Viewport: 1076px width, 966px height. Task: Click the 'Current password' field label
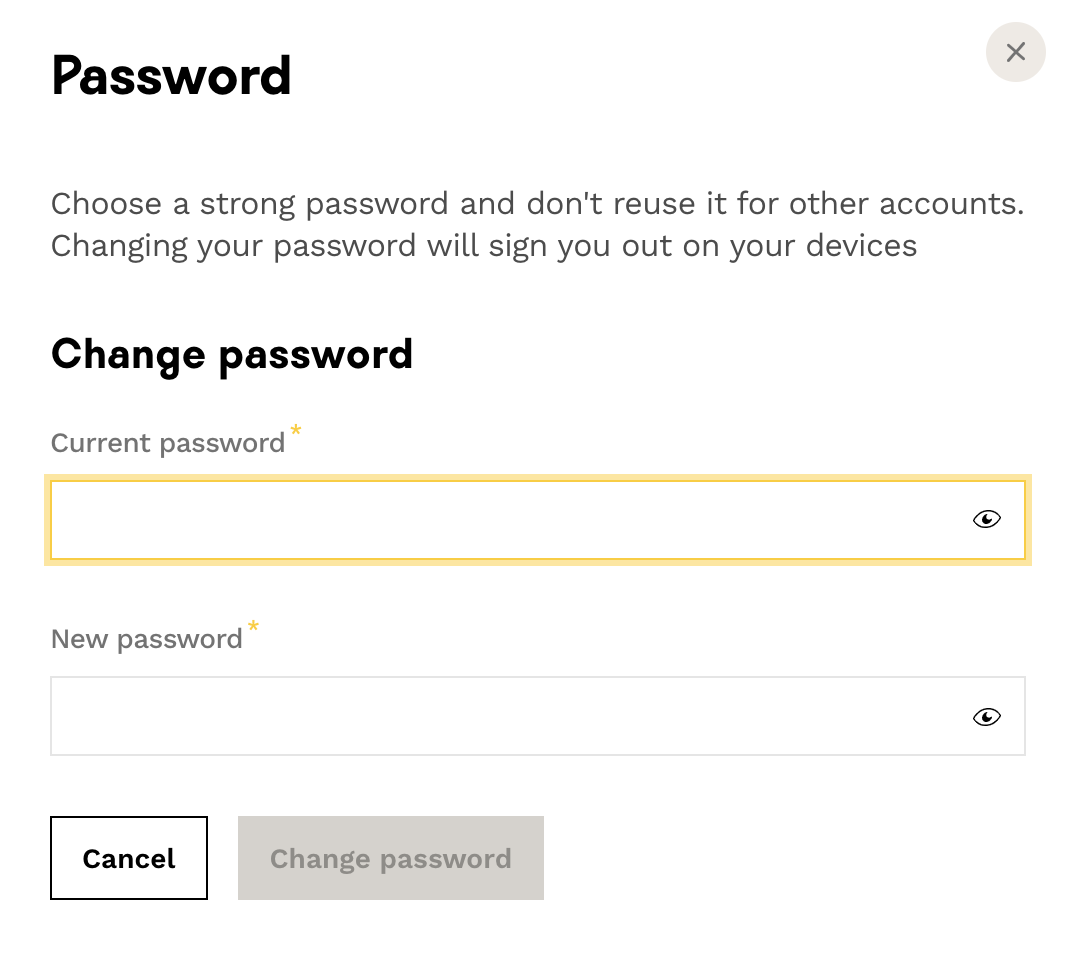click(168, 443)
